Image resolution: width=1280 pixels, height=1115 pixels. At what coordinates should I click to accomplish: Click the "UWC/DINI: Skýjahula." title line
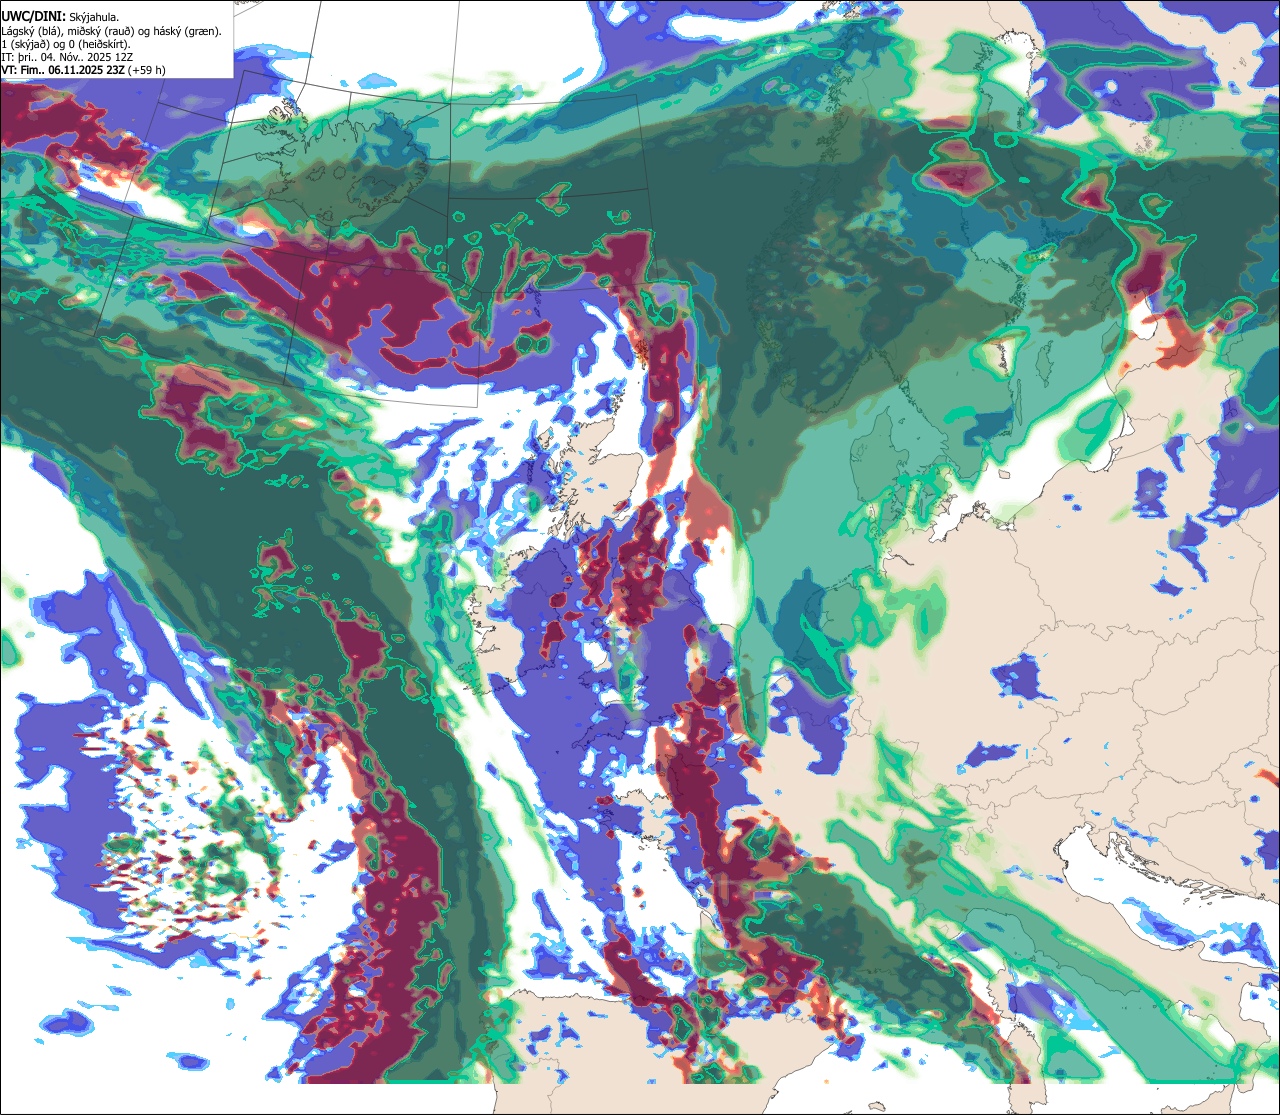click(62, 17)
